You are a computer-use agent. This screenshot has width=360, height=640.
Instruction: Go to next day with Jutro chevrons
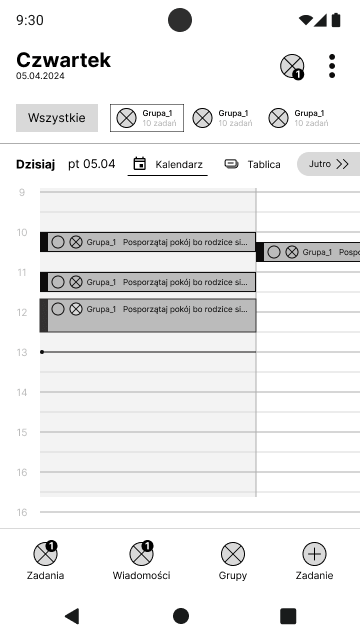point(329,164)
